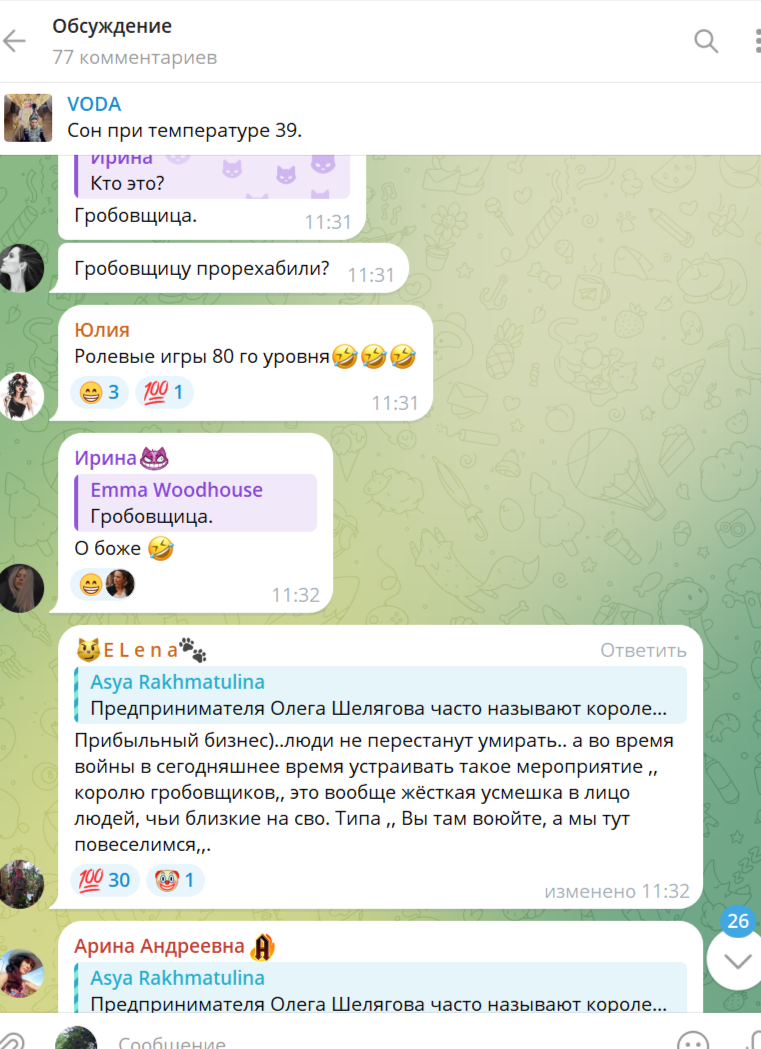Open emoji picker smiley icon
The width and height of the screenshot is (761, 1049).
[x=692, y=1040]
